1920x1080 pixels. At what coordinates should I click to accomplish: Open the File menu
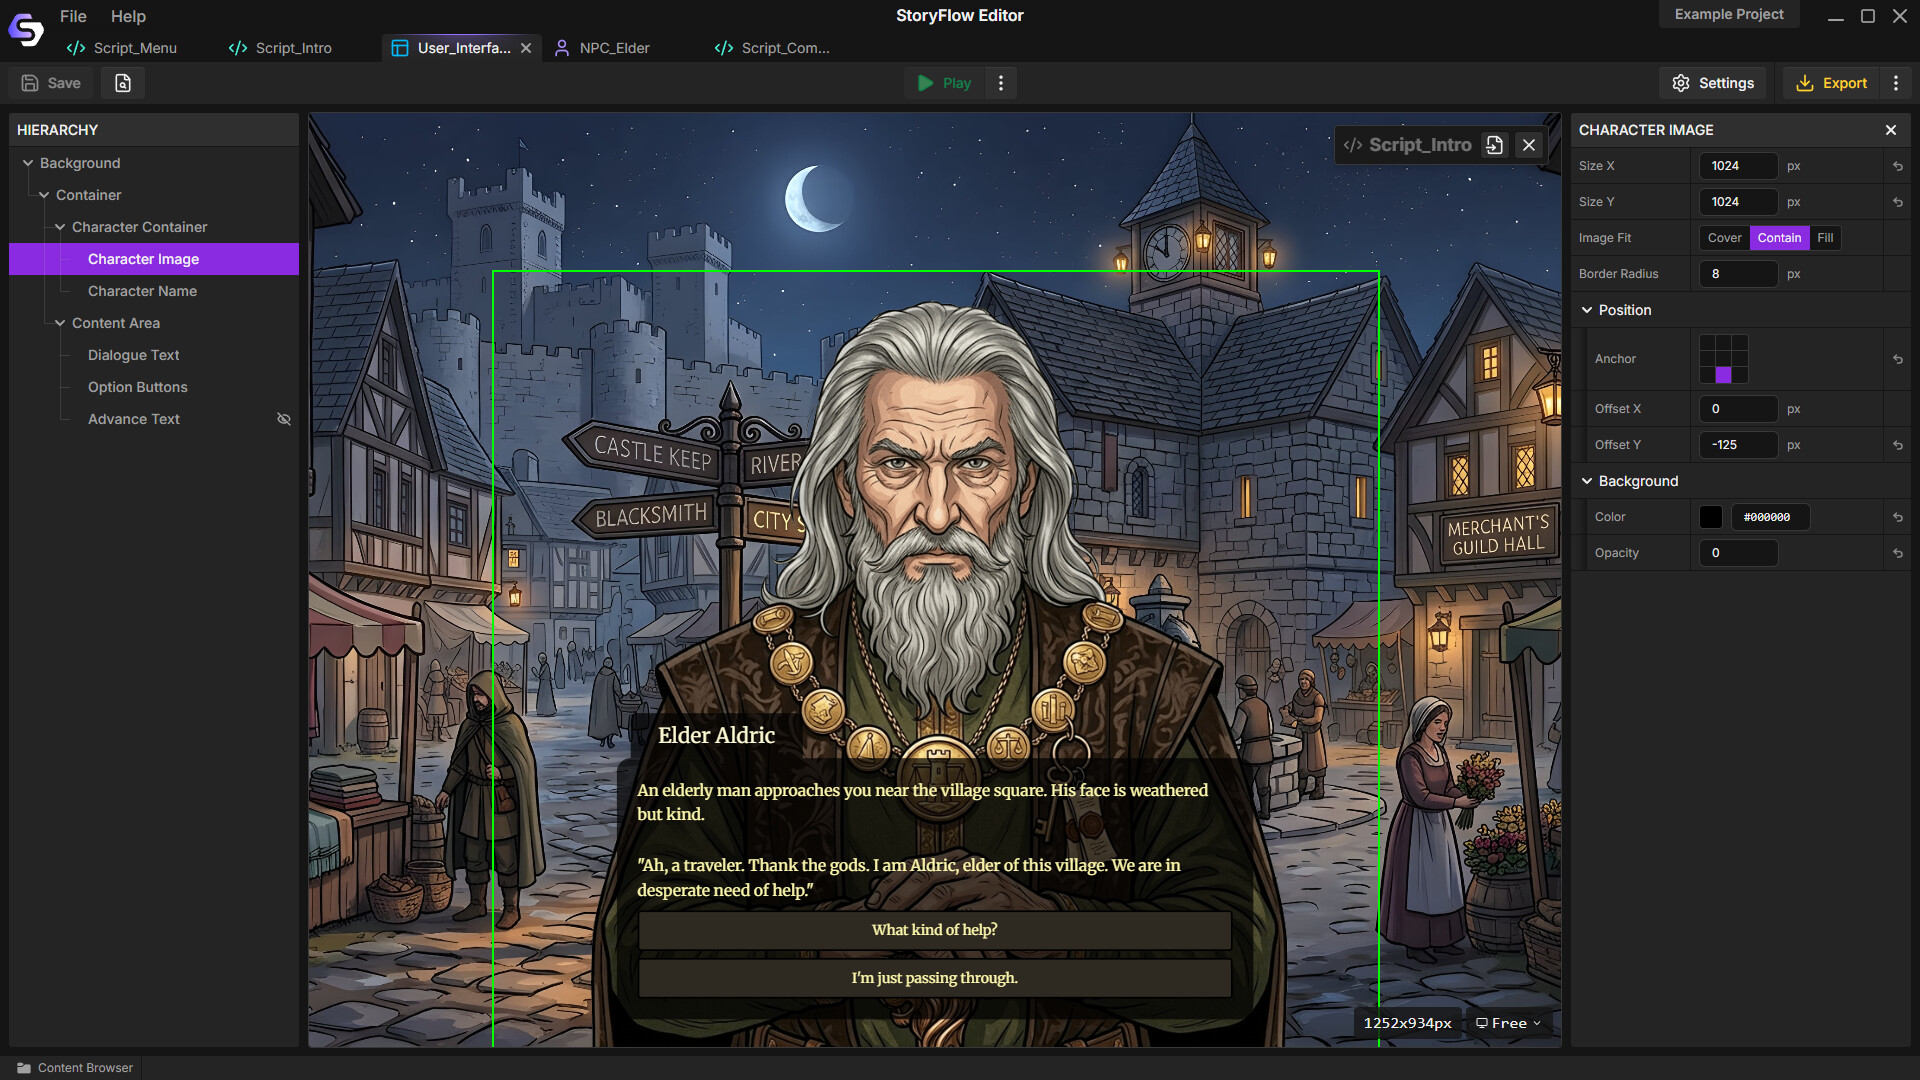[x=72, y=16]
